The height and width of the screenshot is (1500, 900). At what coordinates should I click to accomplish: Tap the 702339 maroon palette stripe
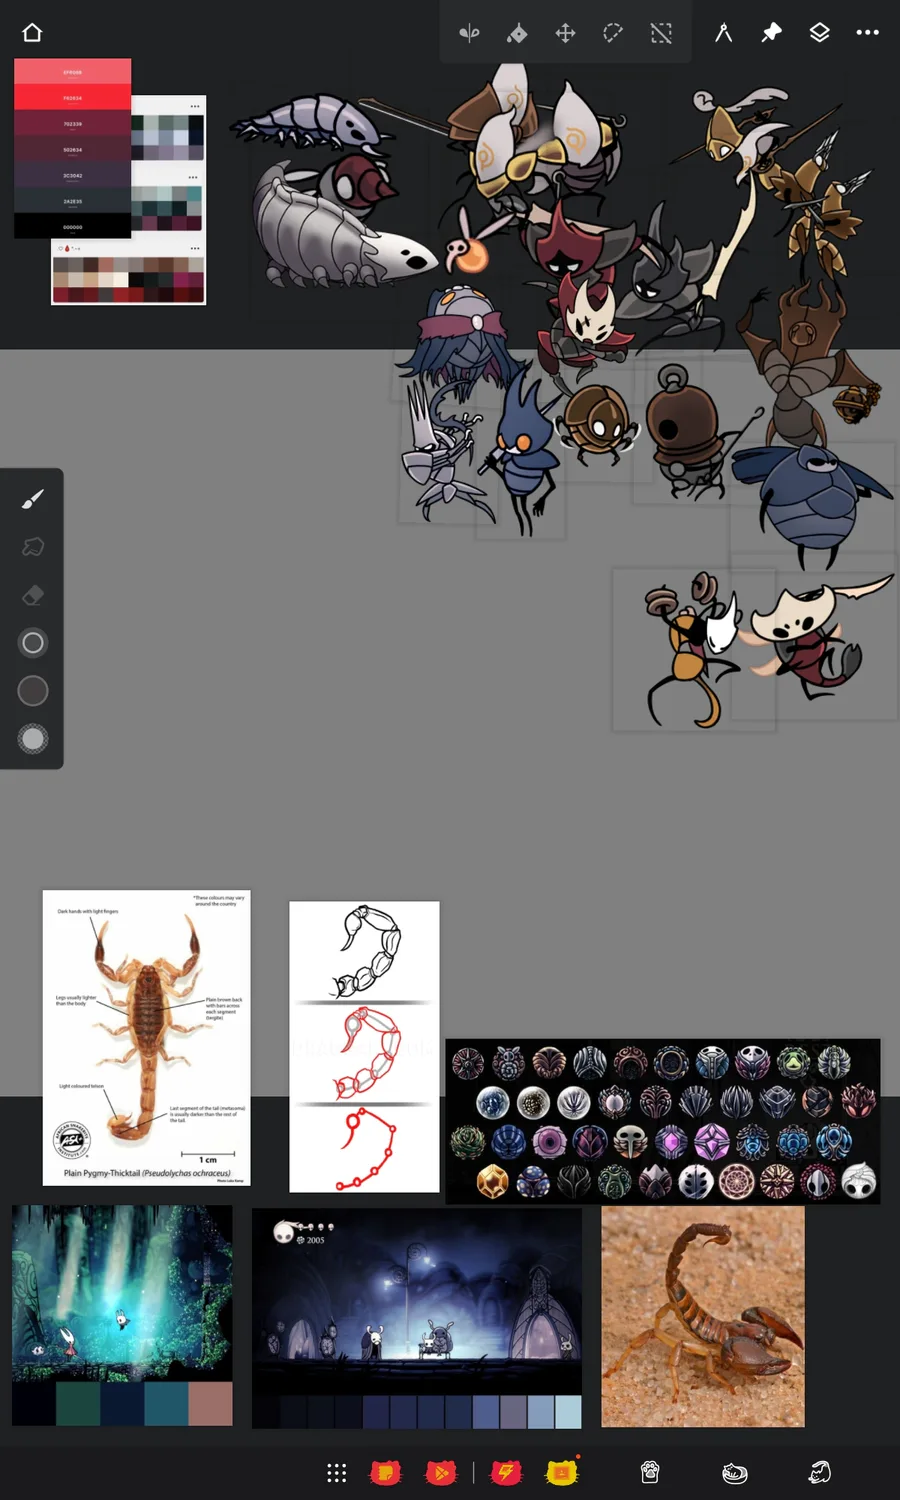pos(72,124)
